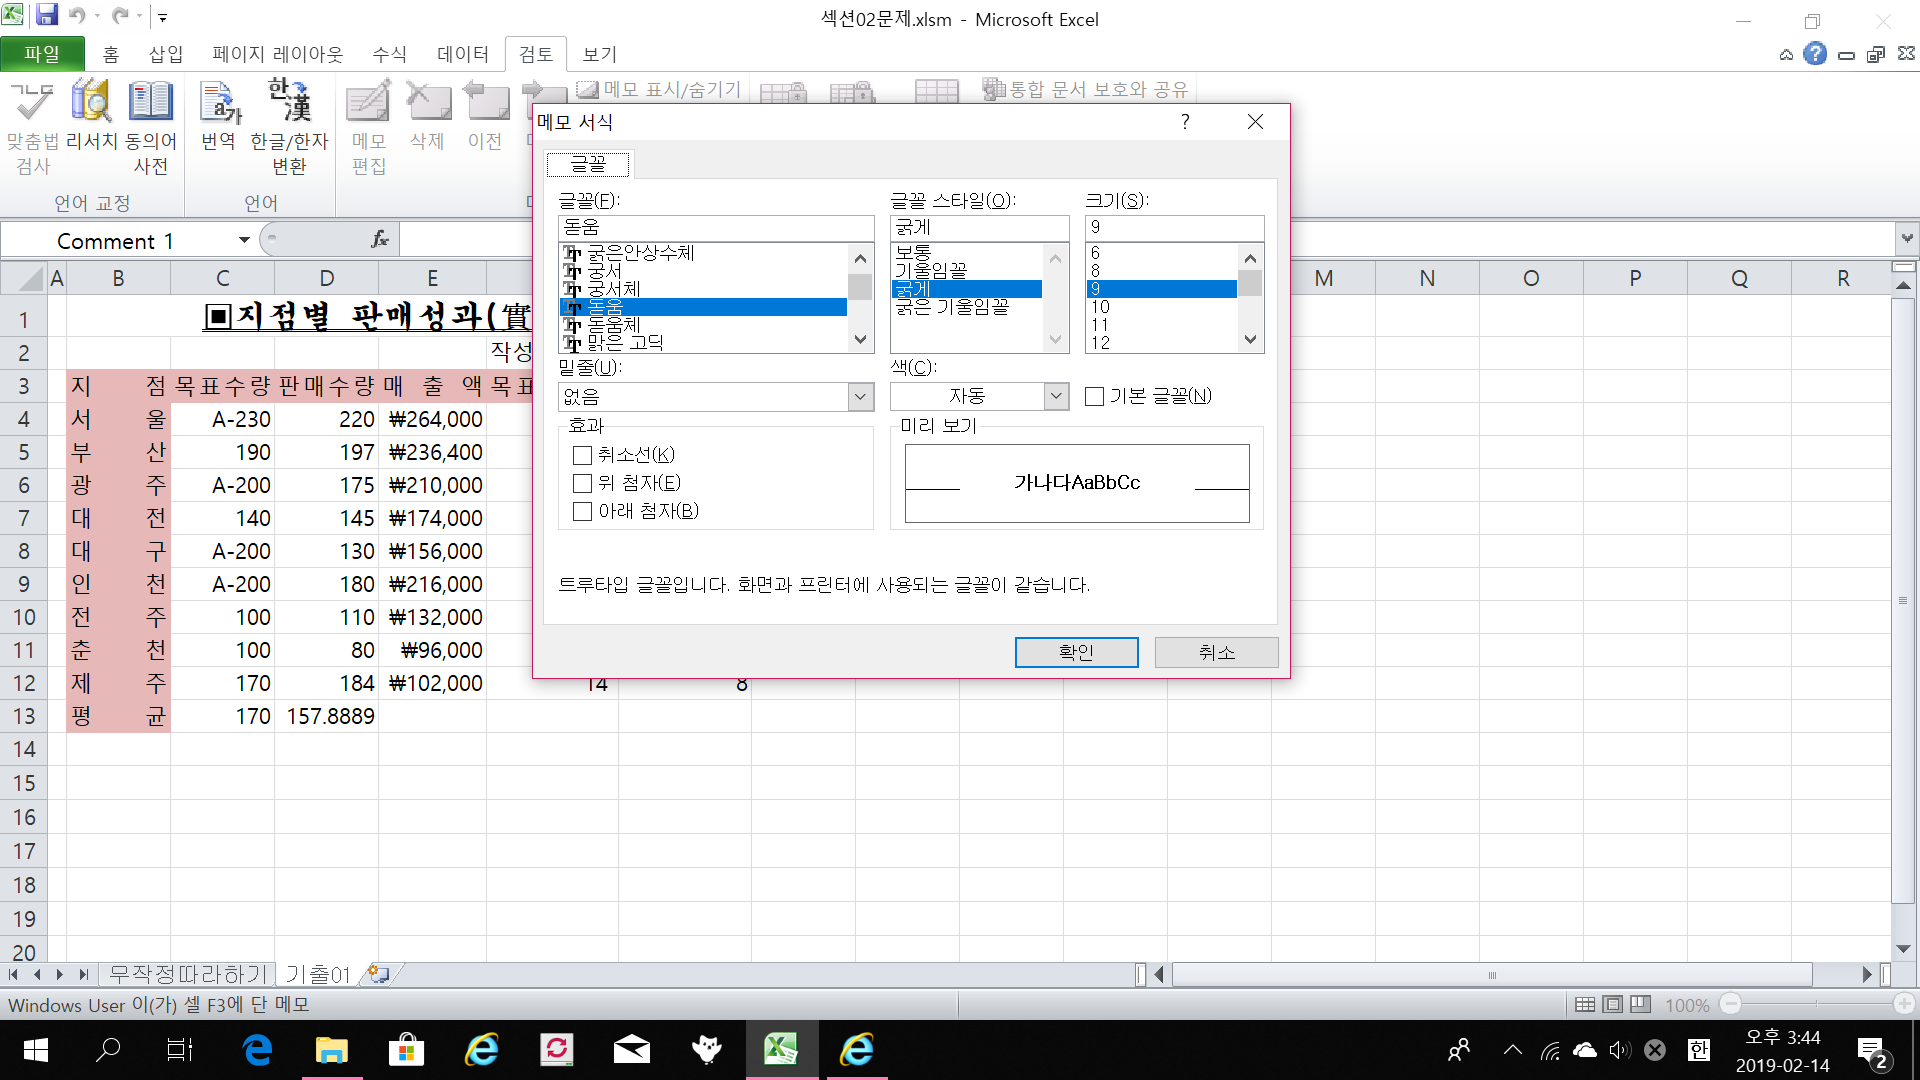
Task: Click the zoom slider in status bar
Action: click(1817, 1004)
